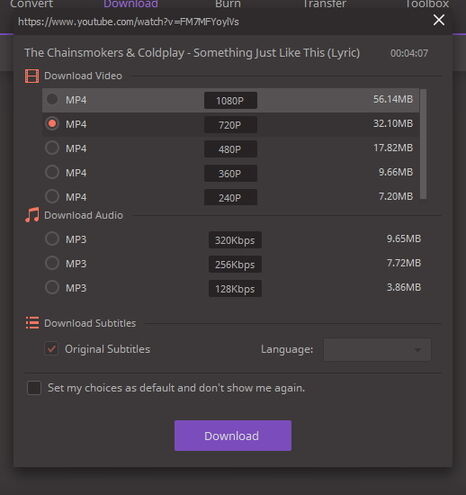Image resolution: width=466 pixels, height=495 pixels.
Task: Open the Download tab
Action: pyautogui.click(x=131, y=4)
